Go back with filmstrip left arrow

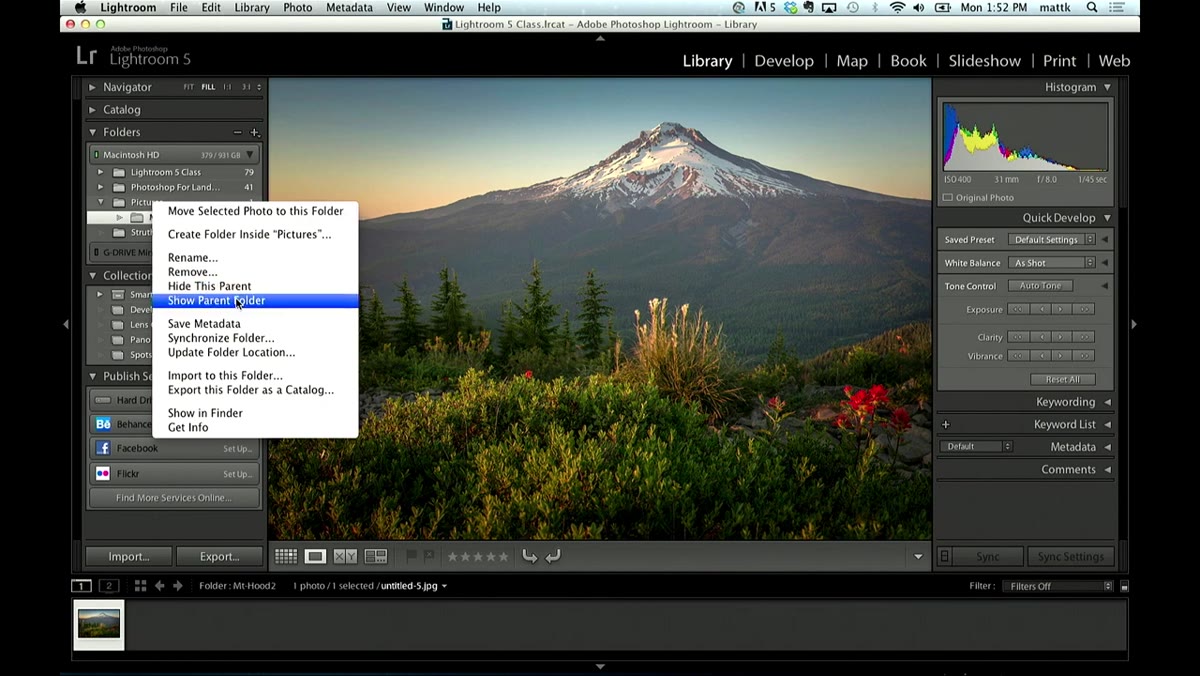(x=159, y=586)
